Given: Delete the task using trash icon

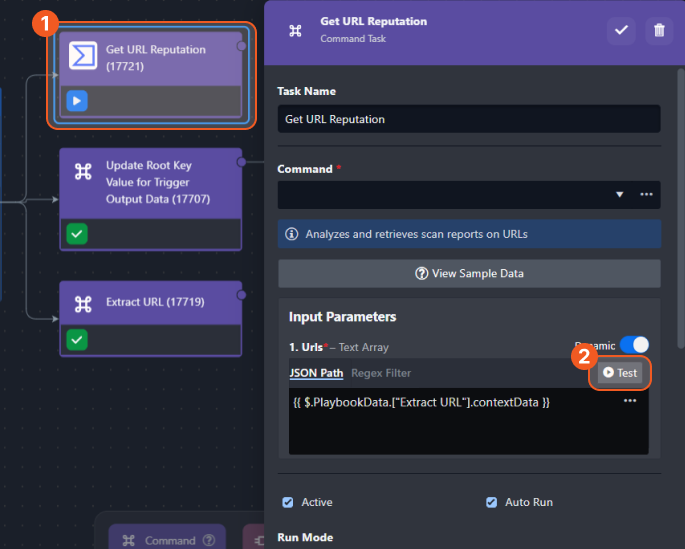Looking at the screenshot, I should point(659,31).
